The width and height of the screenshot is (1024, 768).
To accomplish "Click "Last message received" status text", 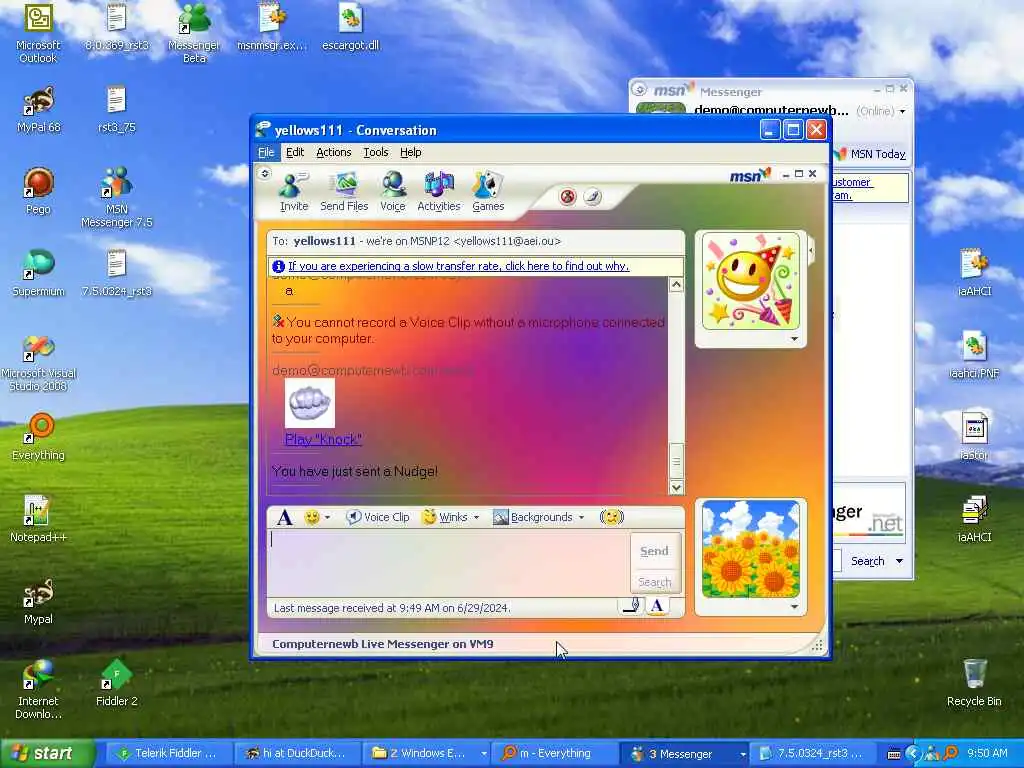I will click(392, 608).
